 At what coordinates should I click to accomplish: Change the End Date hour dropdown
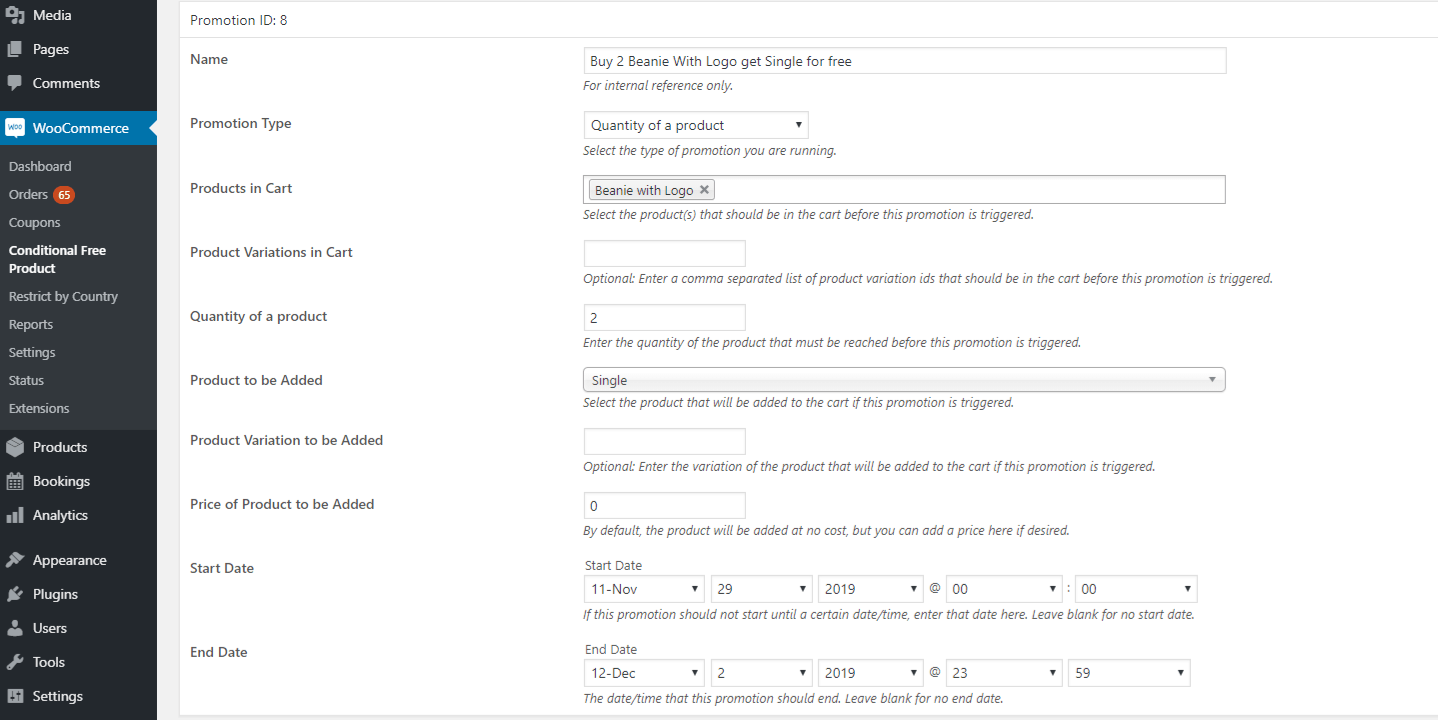[x=1003, y=673]
